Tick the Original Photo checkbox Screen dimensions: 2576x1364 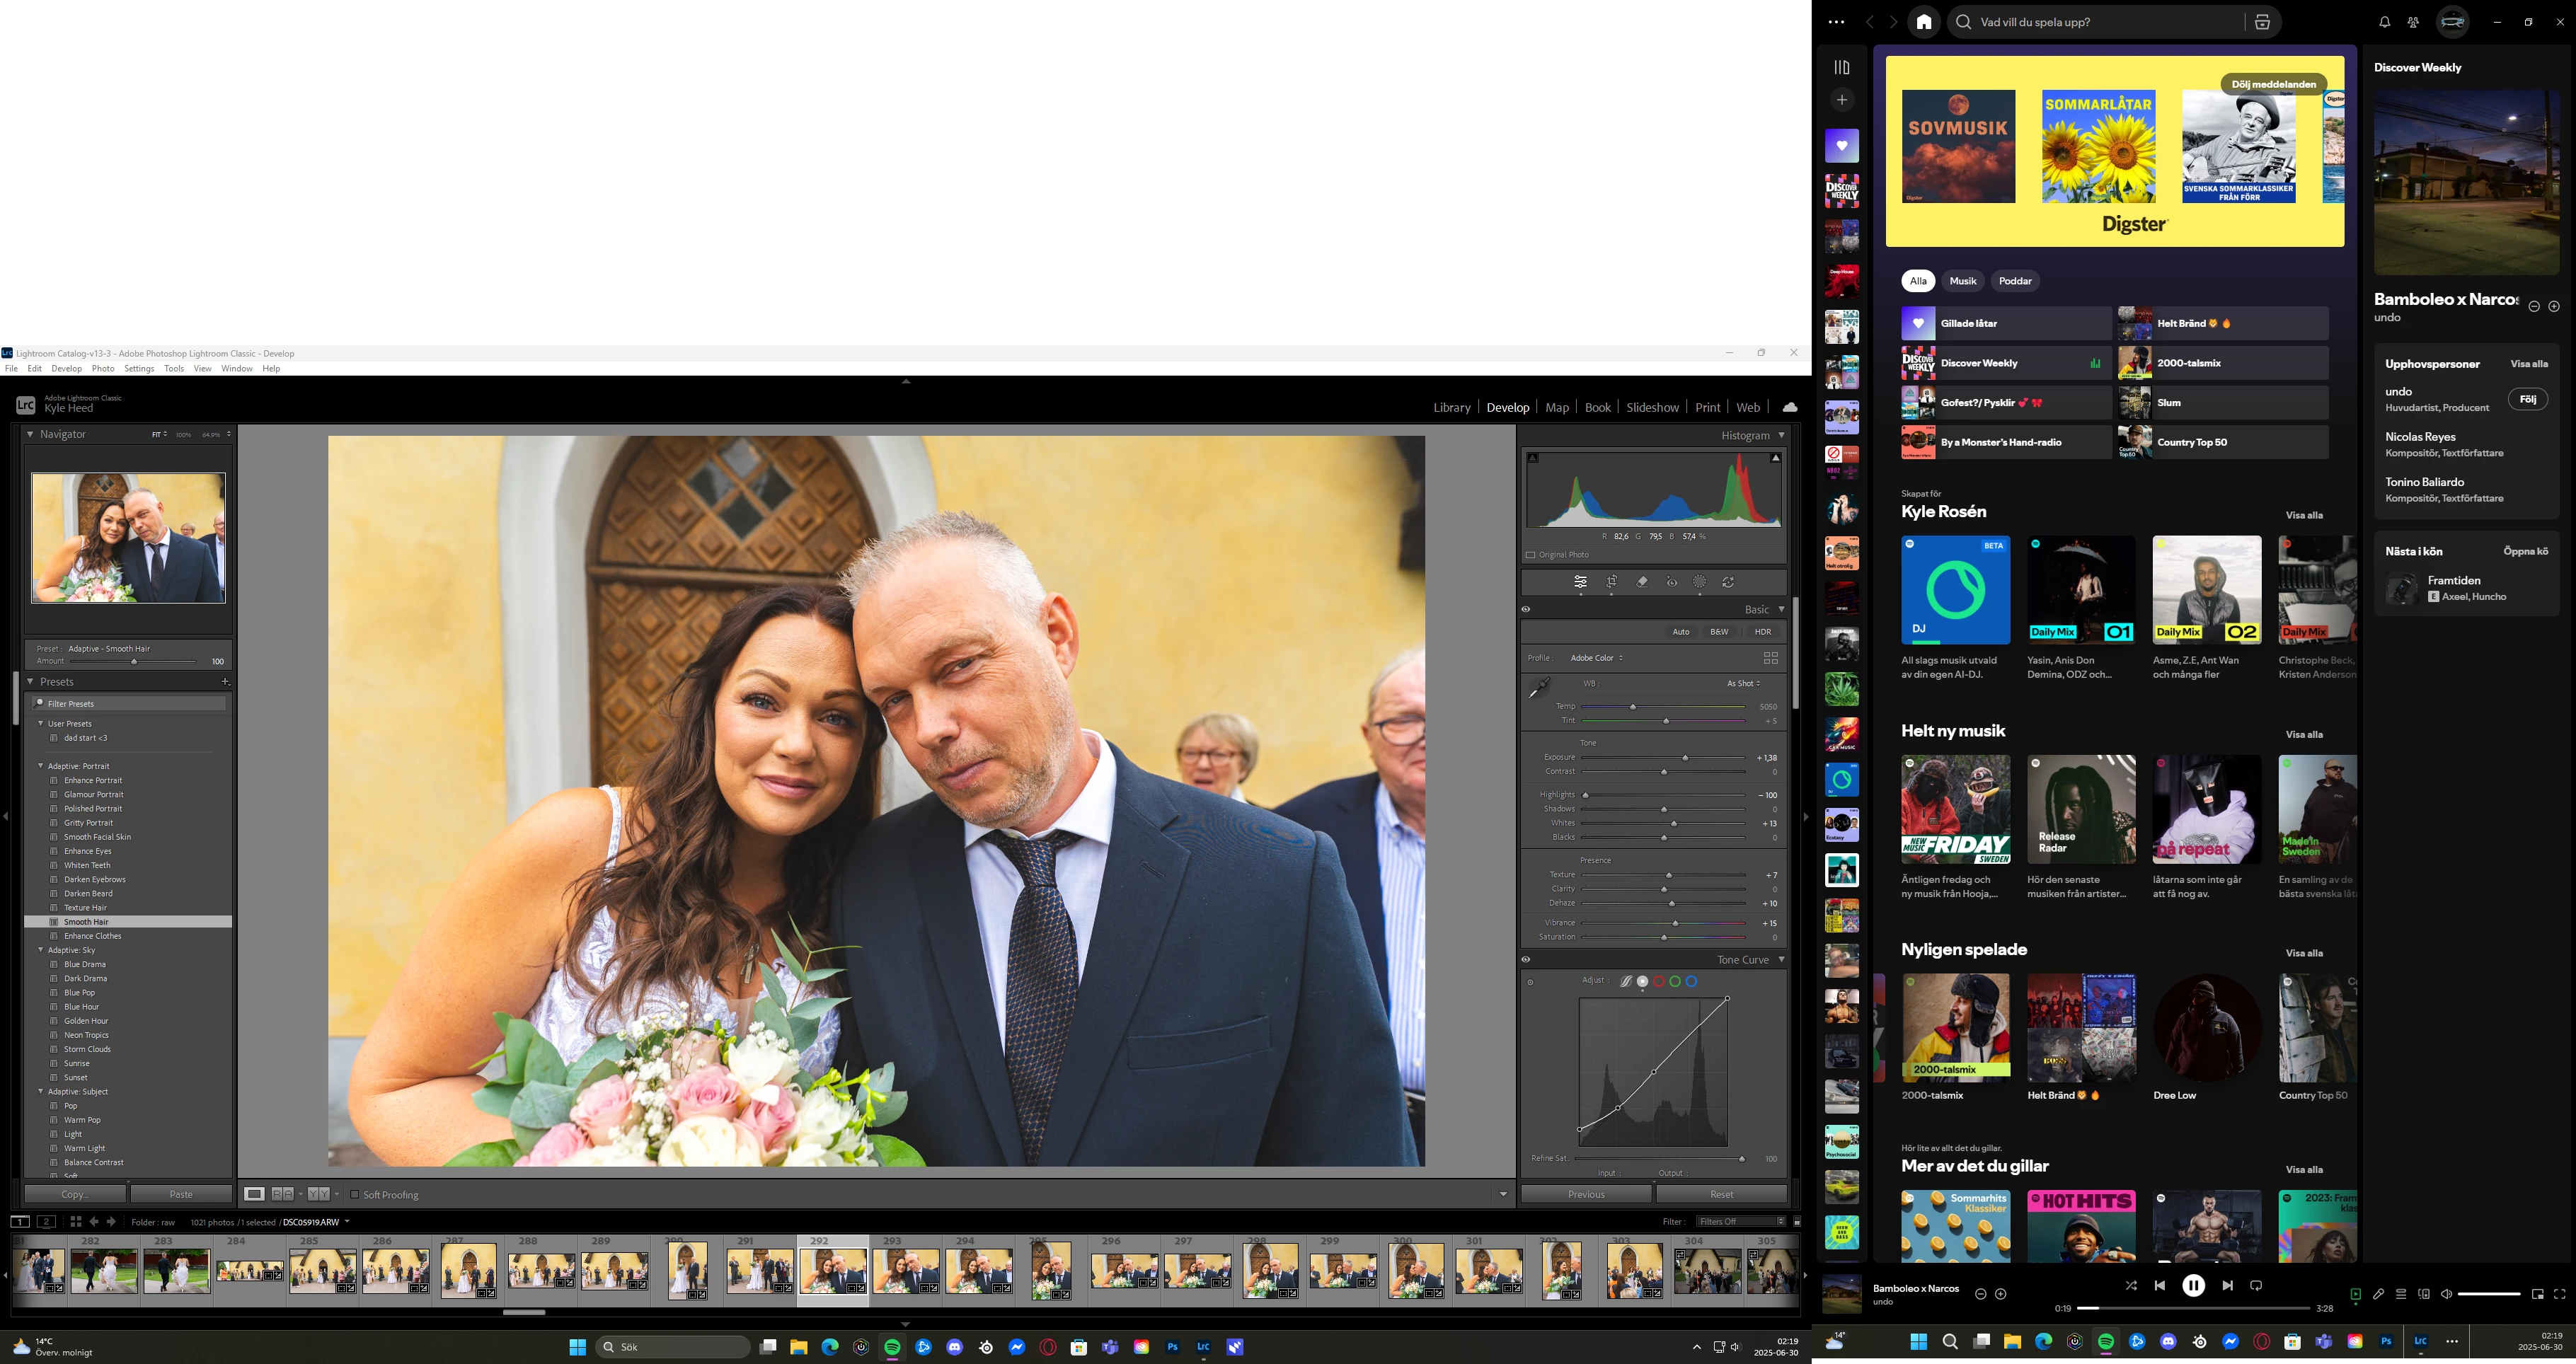[x=1531, y=555]
